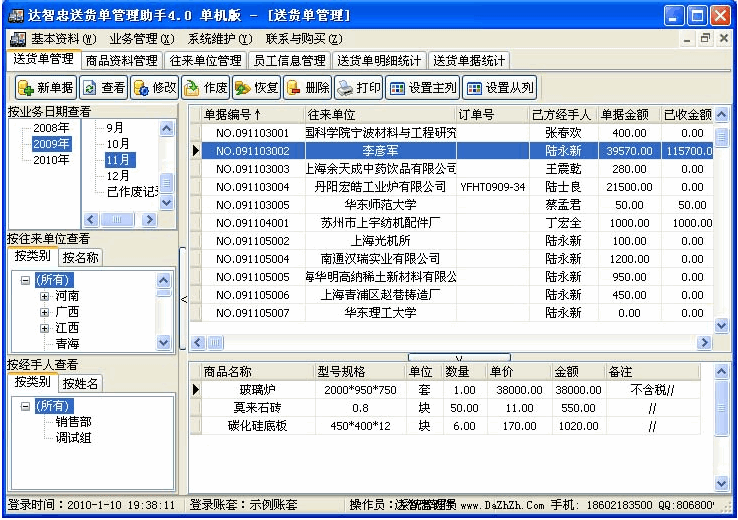This screenshot has height=520, width=738.
Task: Click the 华东师范大学 cell
Action: pos(380,205)
